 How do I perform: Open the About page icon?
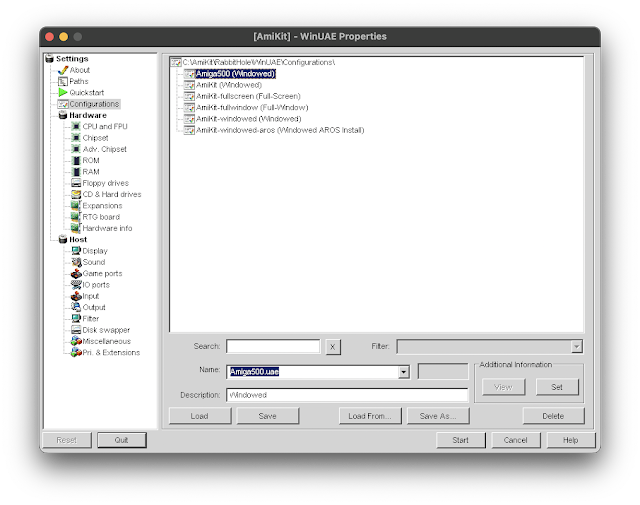tap(62, 70)
